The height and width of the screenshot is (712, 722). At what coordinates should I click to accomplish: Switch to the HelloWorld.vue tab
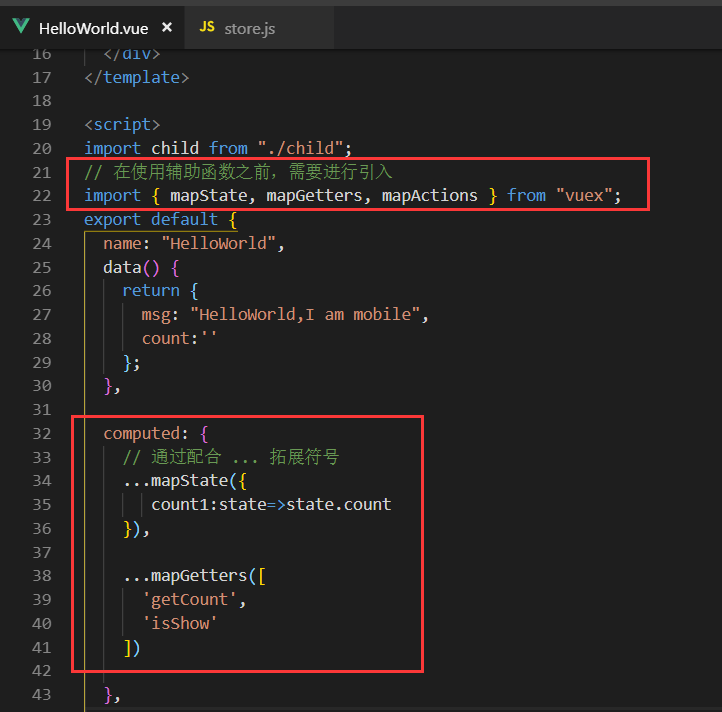[92, 28]
